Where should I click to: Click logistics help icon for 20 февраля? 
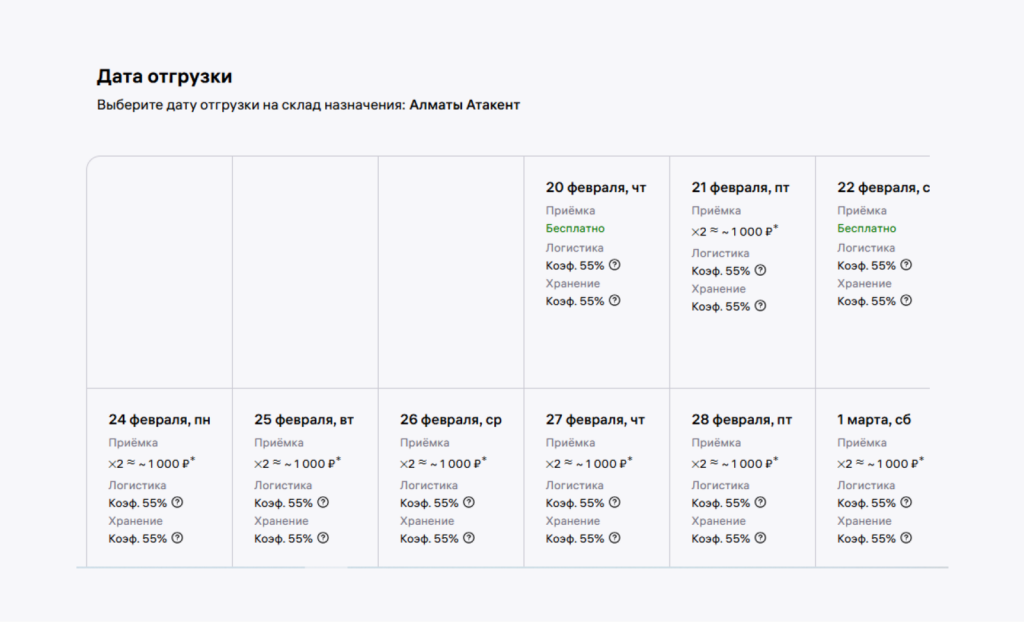[x=615, y=265]
